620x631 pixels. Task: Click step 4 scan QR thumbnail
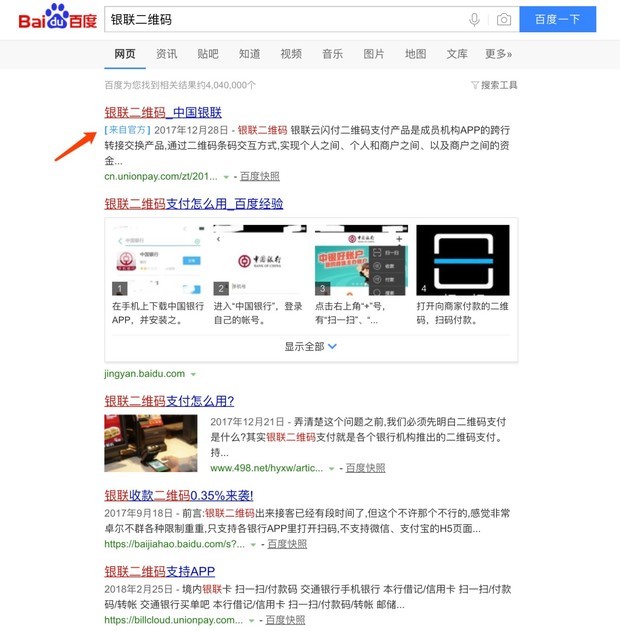coord(463,260)
